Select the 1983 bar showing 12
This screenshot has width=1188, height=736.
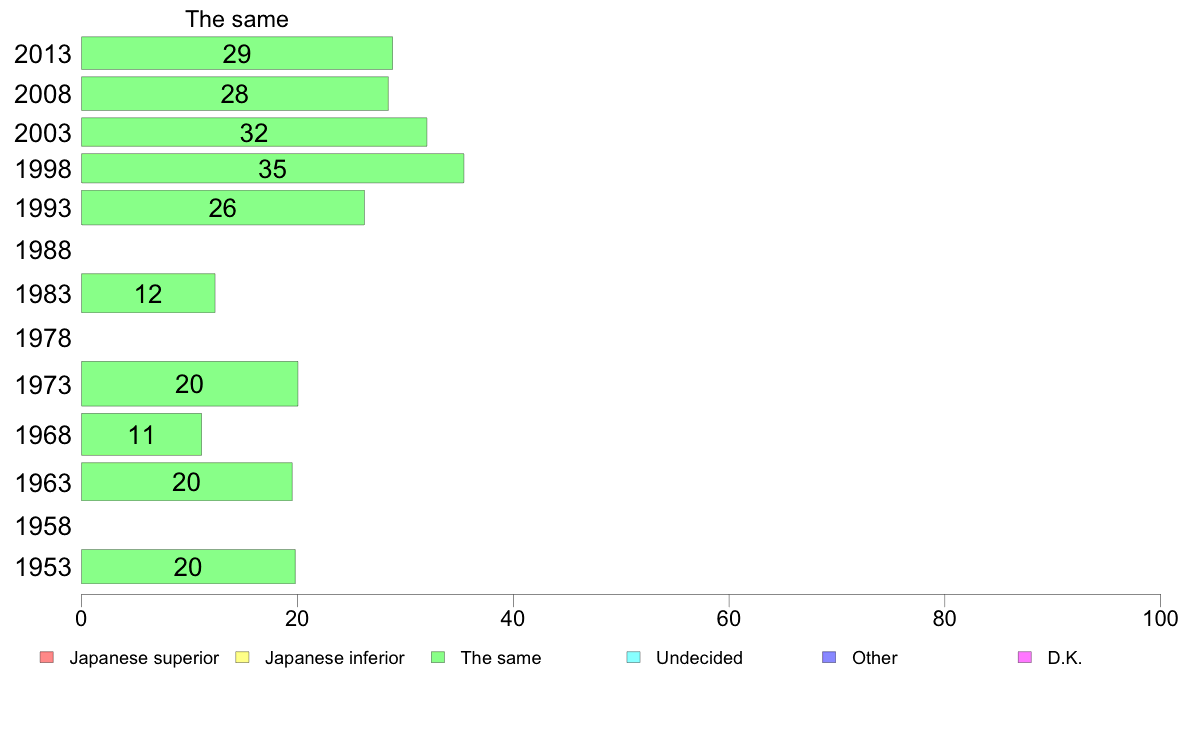click(x=148, y=293)
